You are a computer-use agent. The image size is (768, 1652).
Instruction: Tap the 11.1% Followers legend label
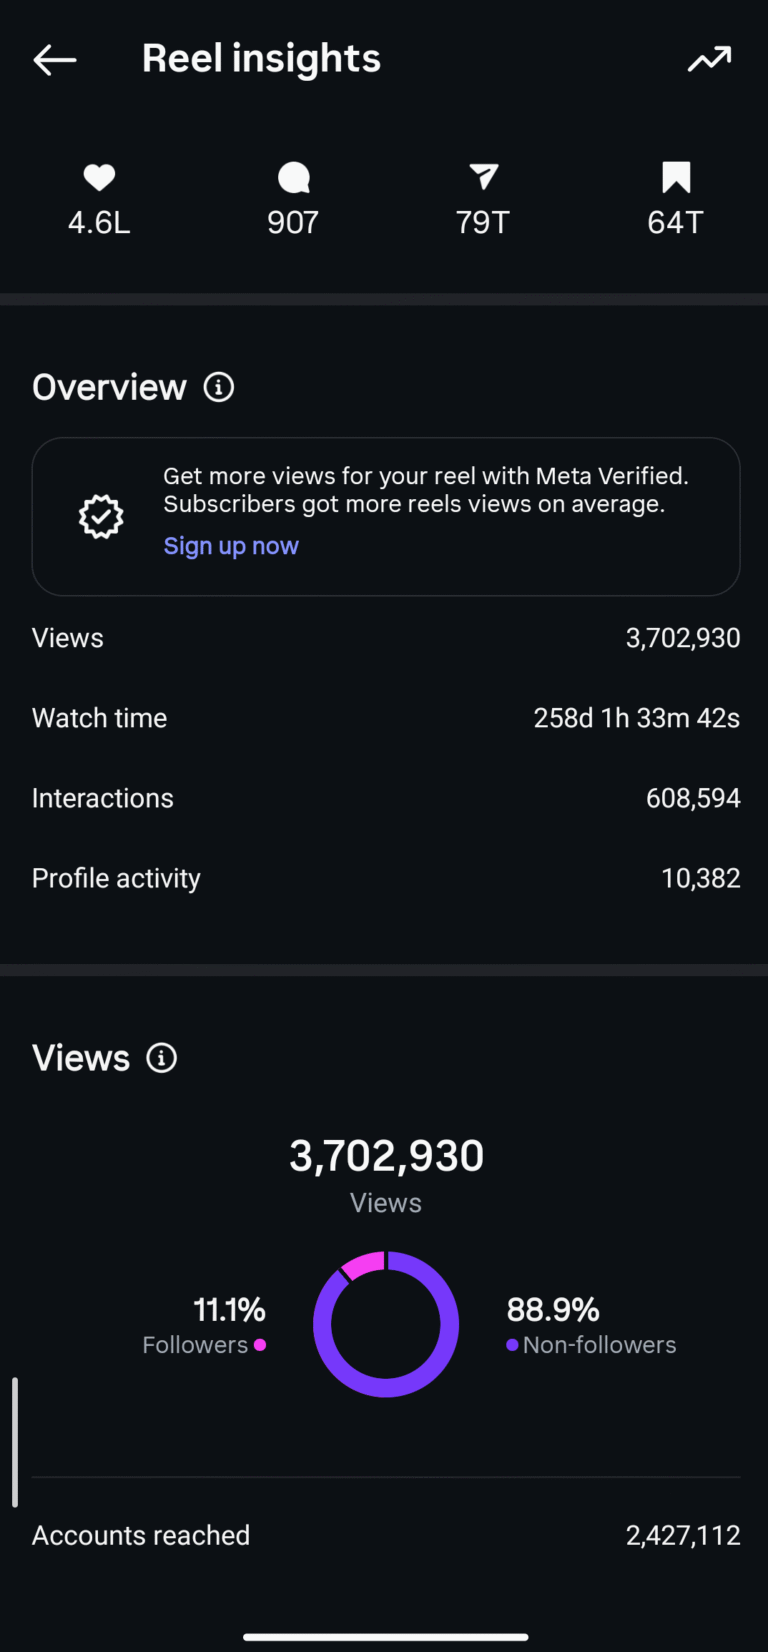(205, 1326)
